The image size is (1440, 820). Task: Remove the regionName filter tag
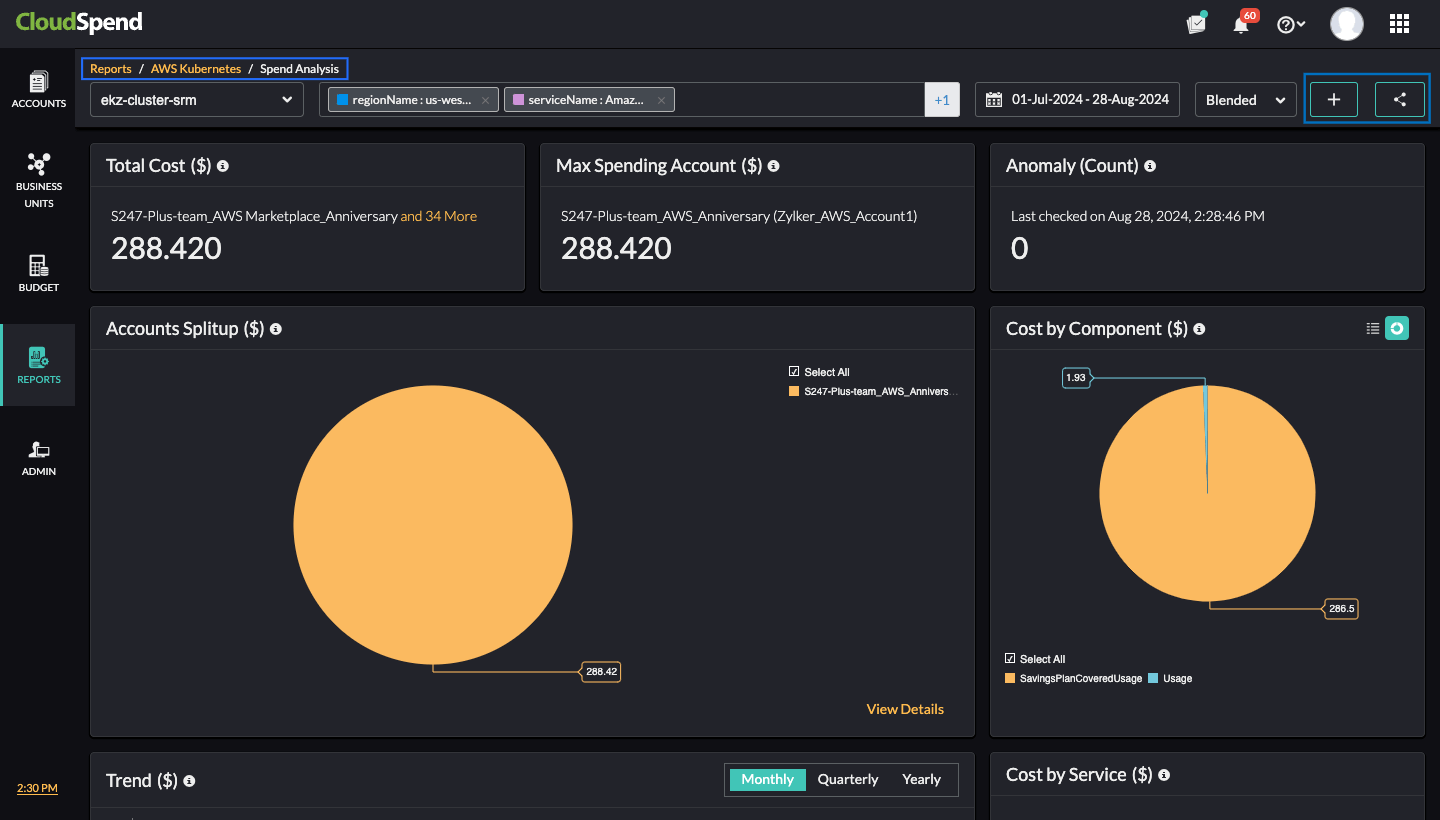pyautogui.click(x=485, y=100)
